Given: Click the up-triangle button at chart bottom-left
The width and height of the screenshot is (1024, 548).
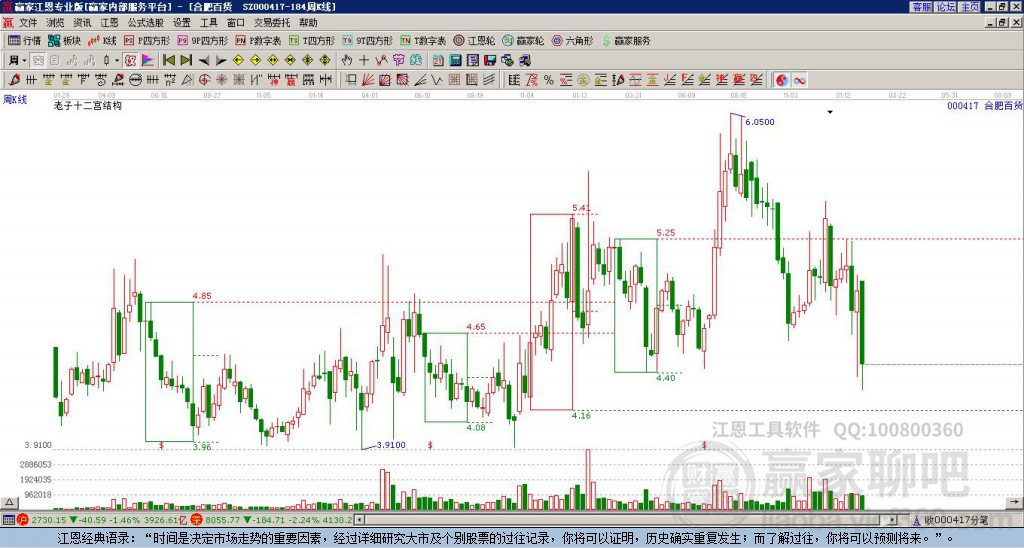Looking at the screenshot, I should click(x=9, y=502).
